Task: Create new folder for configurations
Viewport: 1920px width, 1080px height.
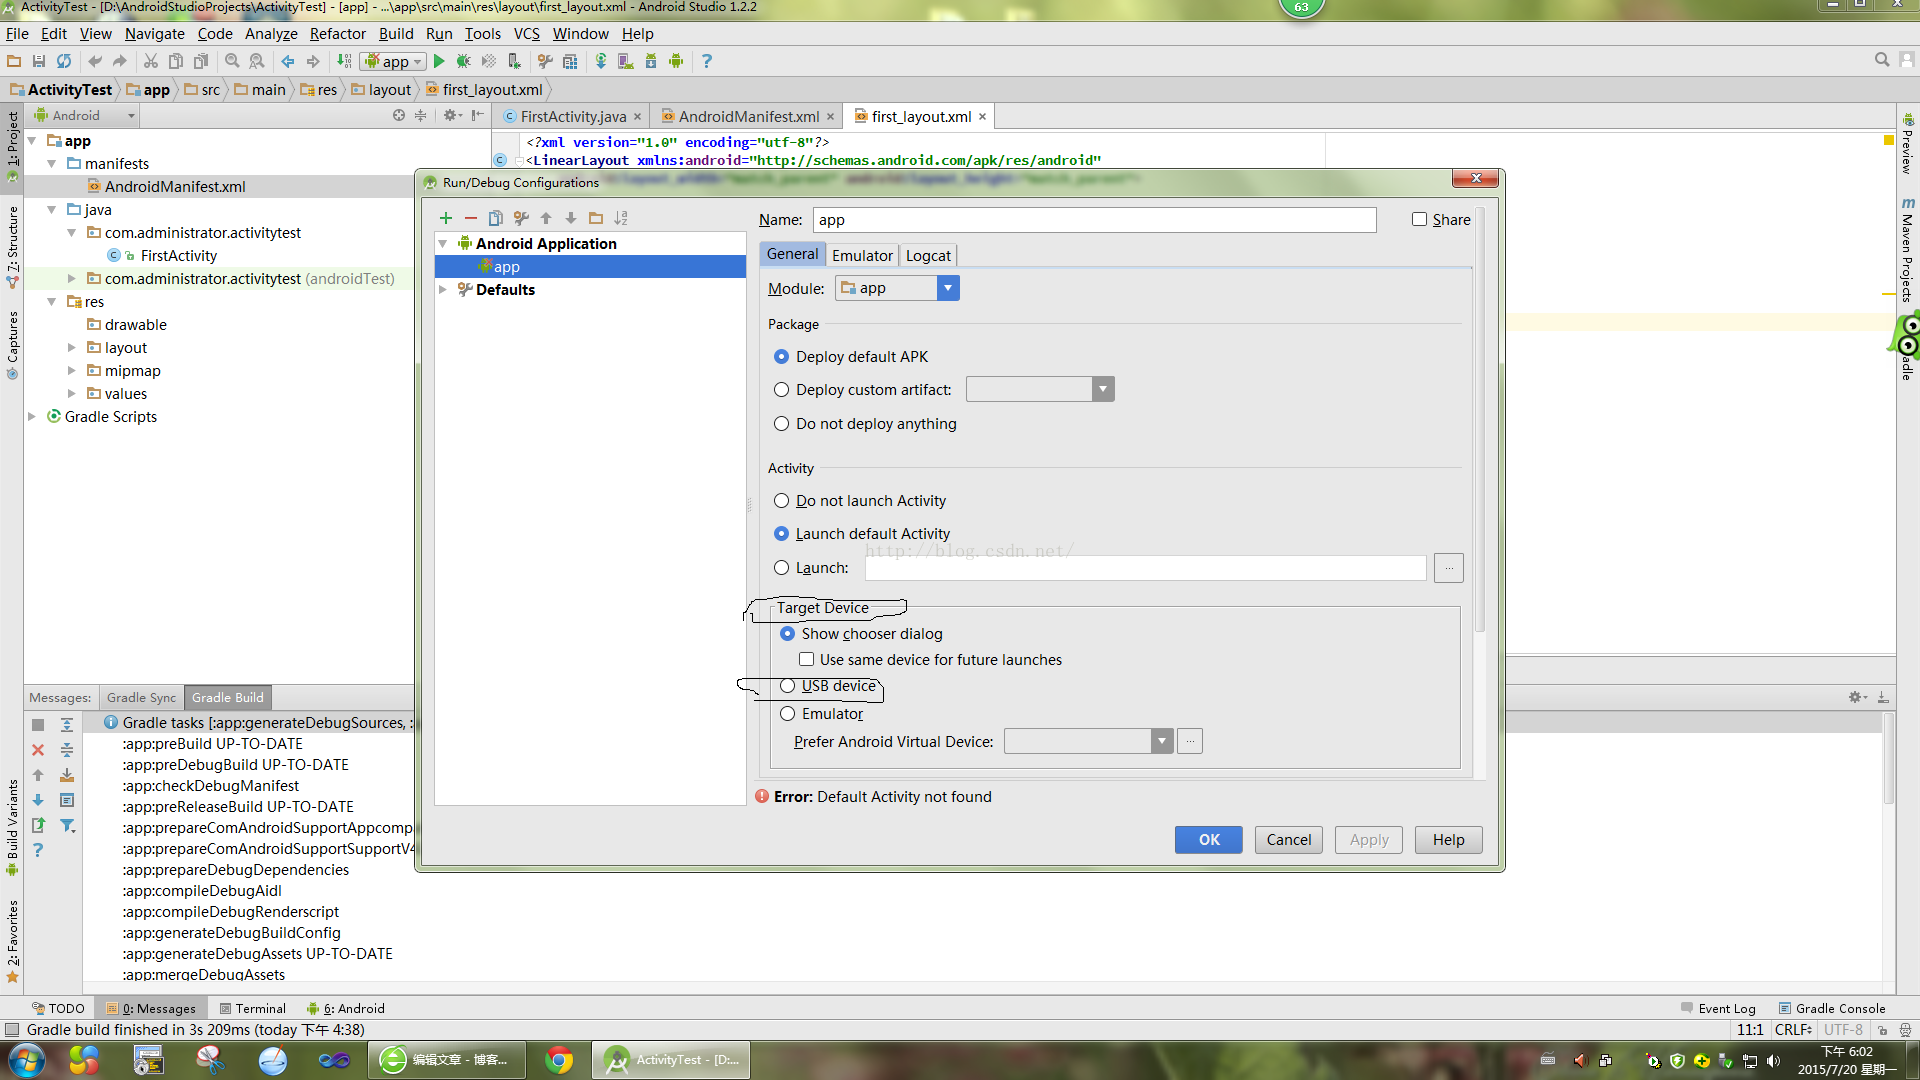Action: [x=596, y=218]
